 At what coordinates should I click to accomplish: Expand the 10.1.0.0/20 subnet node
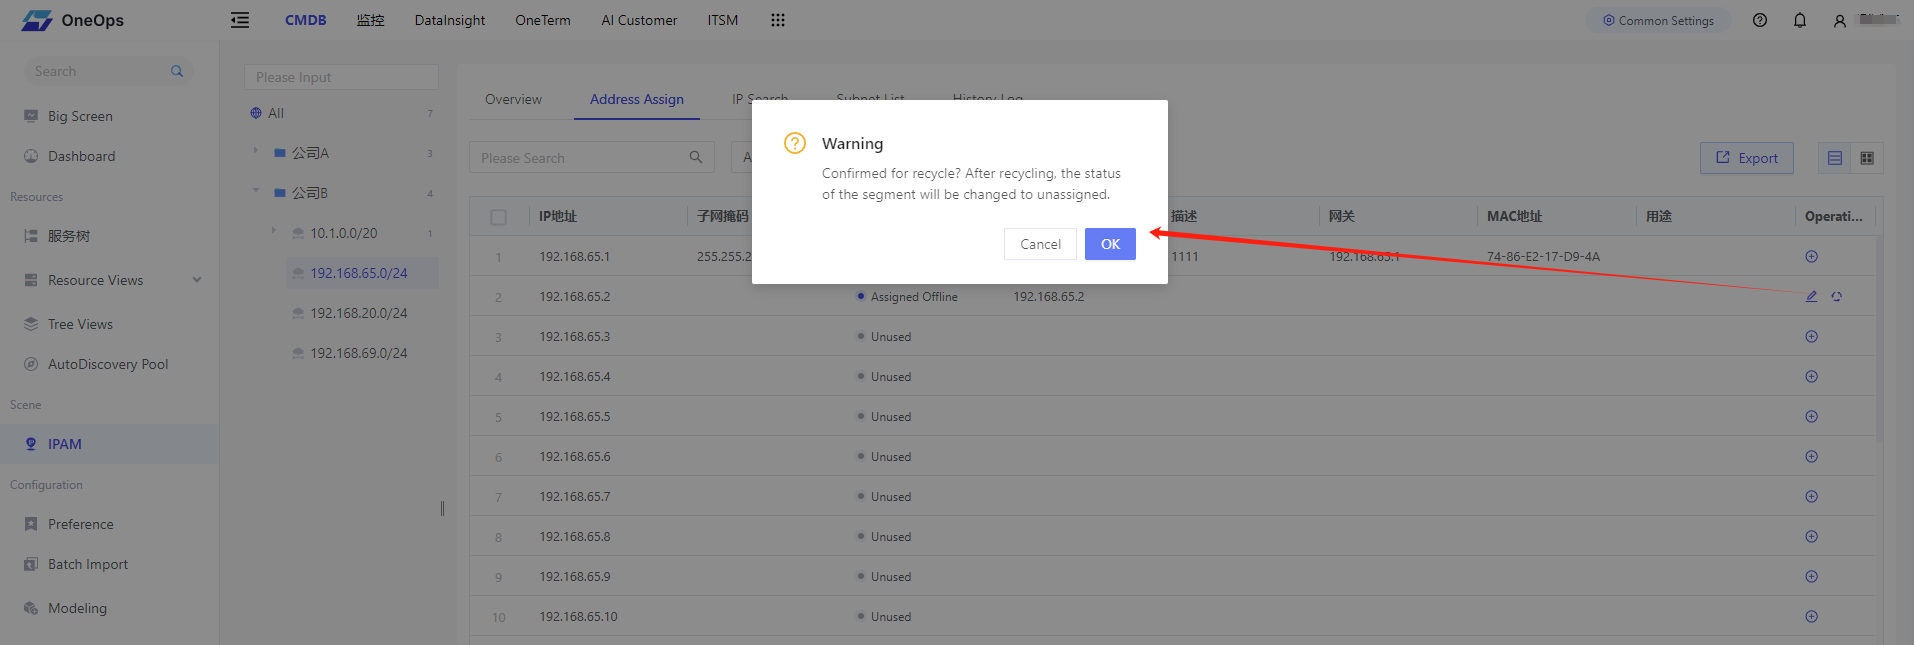pyautogui.click(x=274, y=231)
